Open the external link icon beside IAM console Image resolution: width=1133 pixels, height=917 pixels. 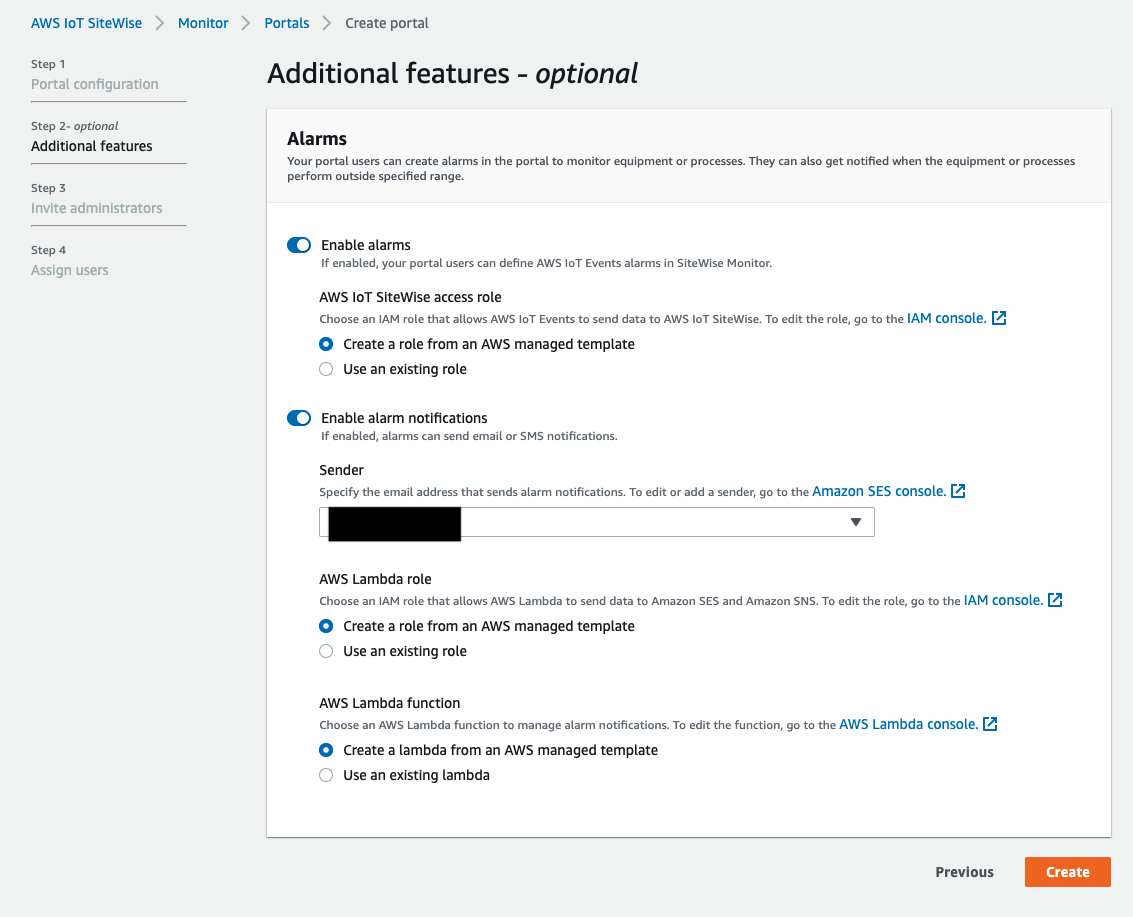point(998,317)
